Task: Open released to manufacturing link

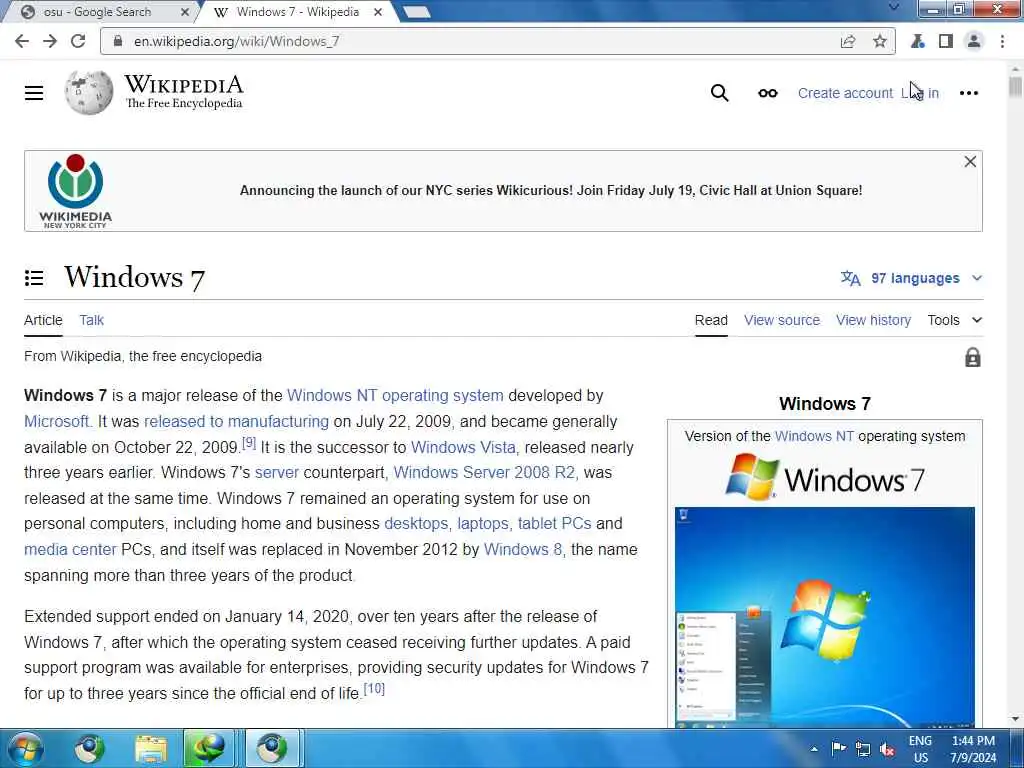Action: pos(236,421)
